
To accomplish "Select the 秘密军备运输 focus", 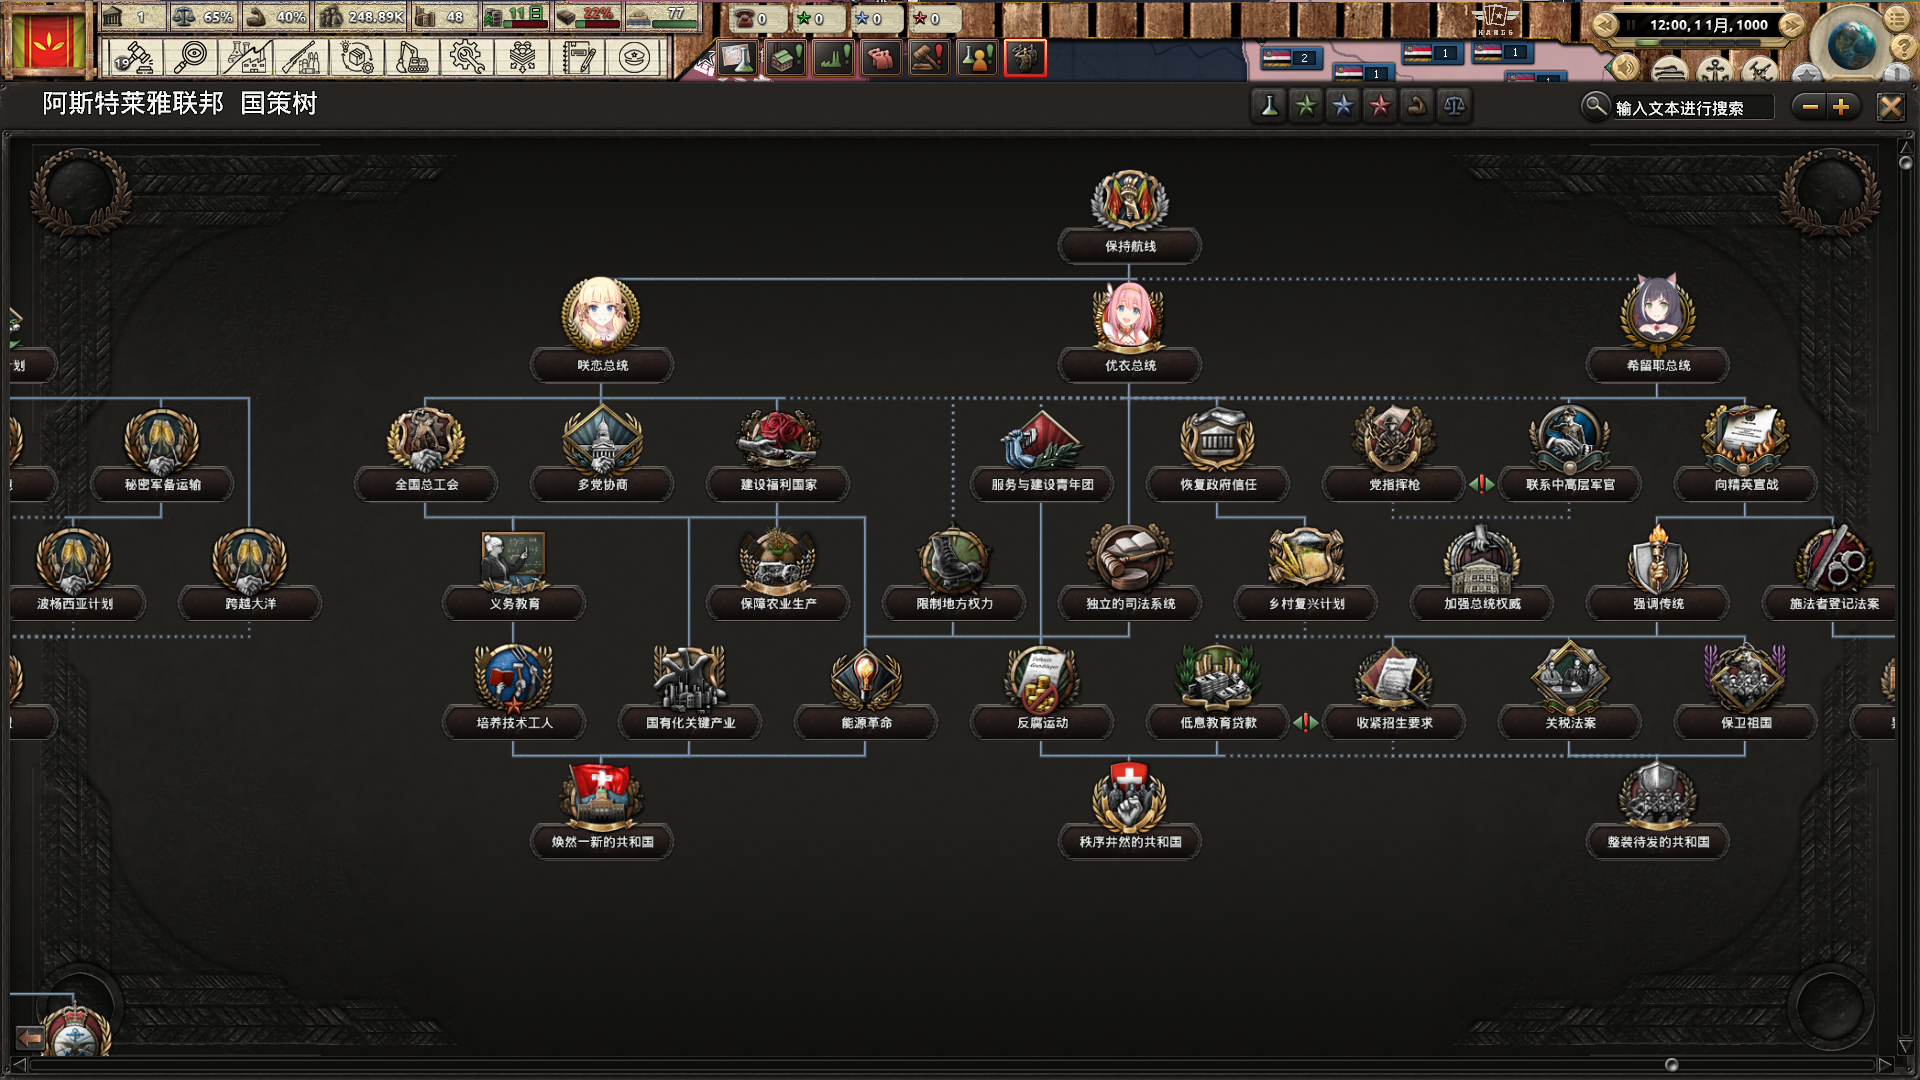I will pos(162,454).
